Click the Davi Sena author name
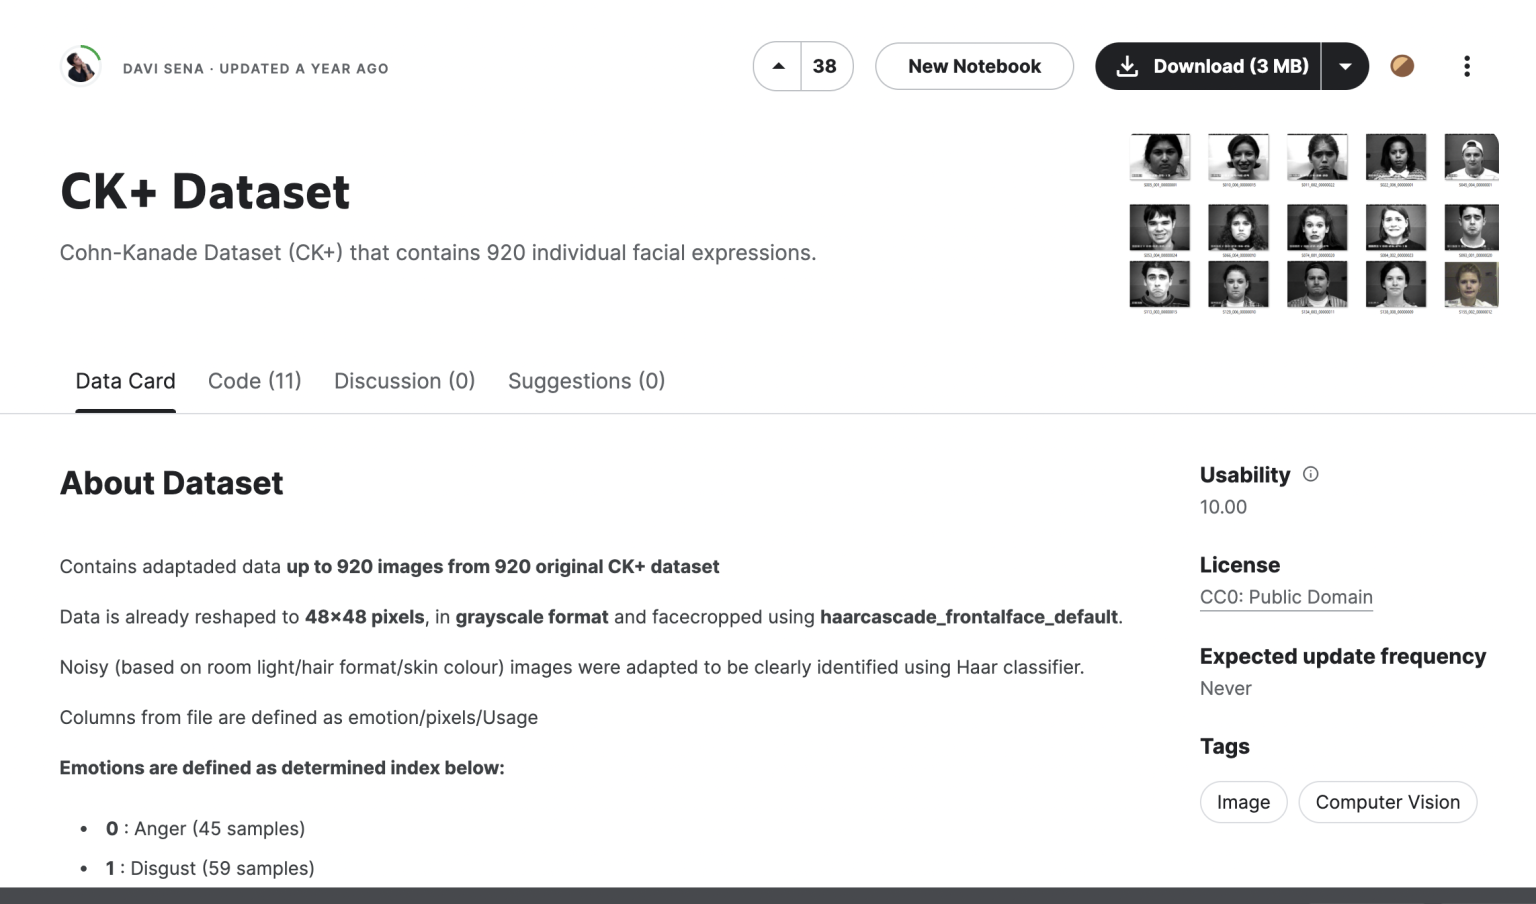 [163, 69]
